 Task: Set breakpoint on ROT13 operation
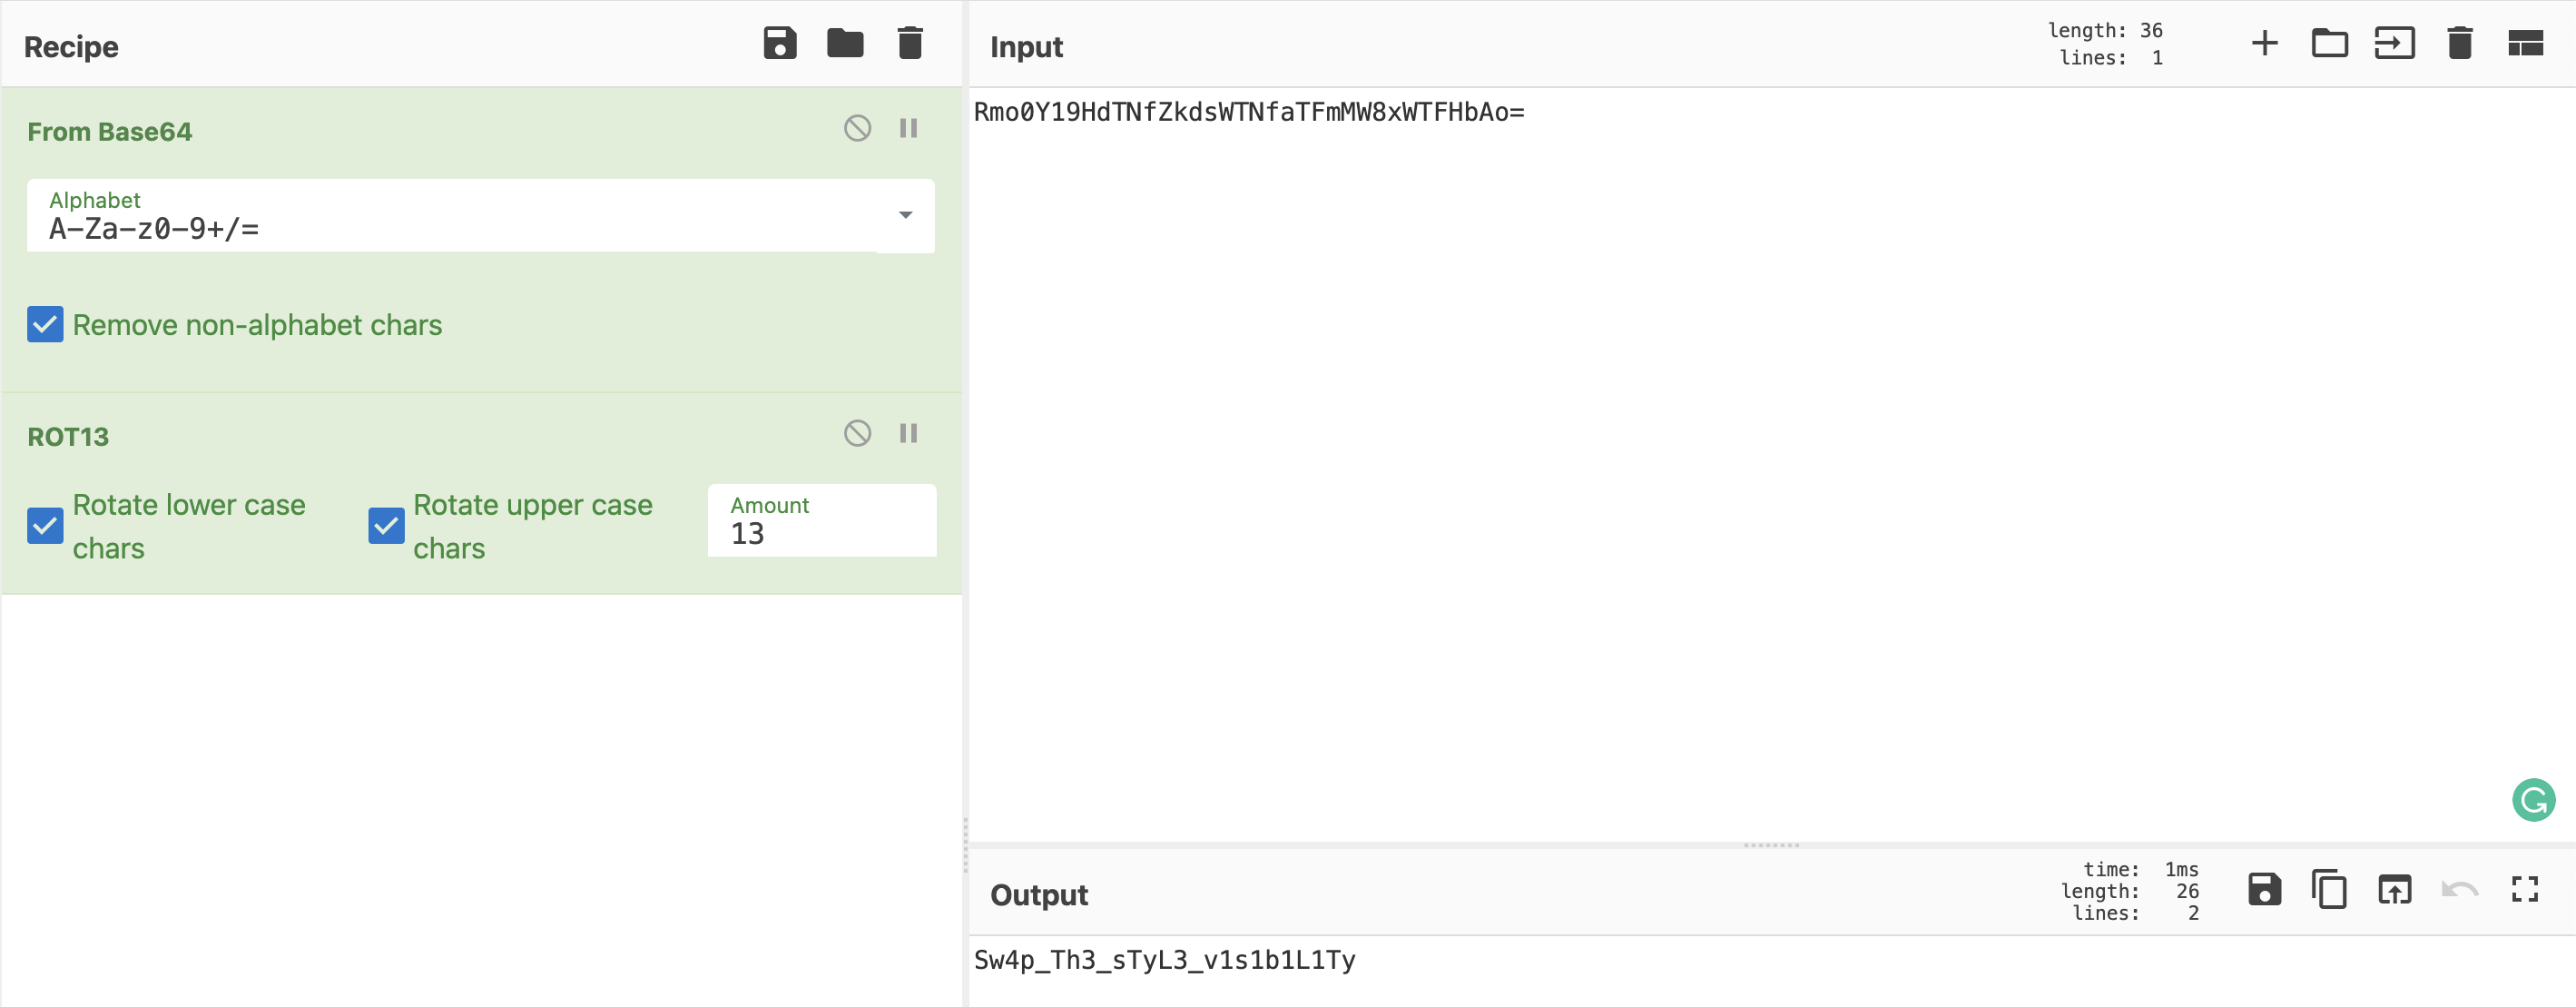point(908,433)
